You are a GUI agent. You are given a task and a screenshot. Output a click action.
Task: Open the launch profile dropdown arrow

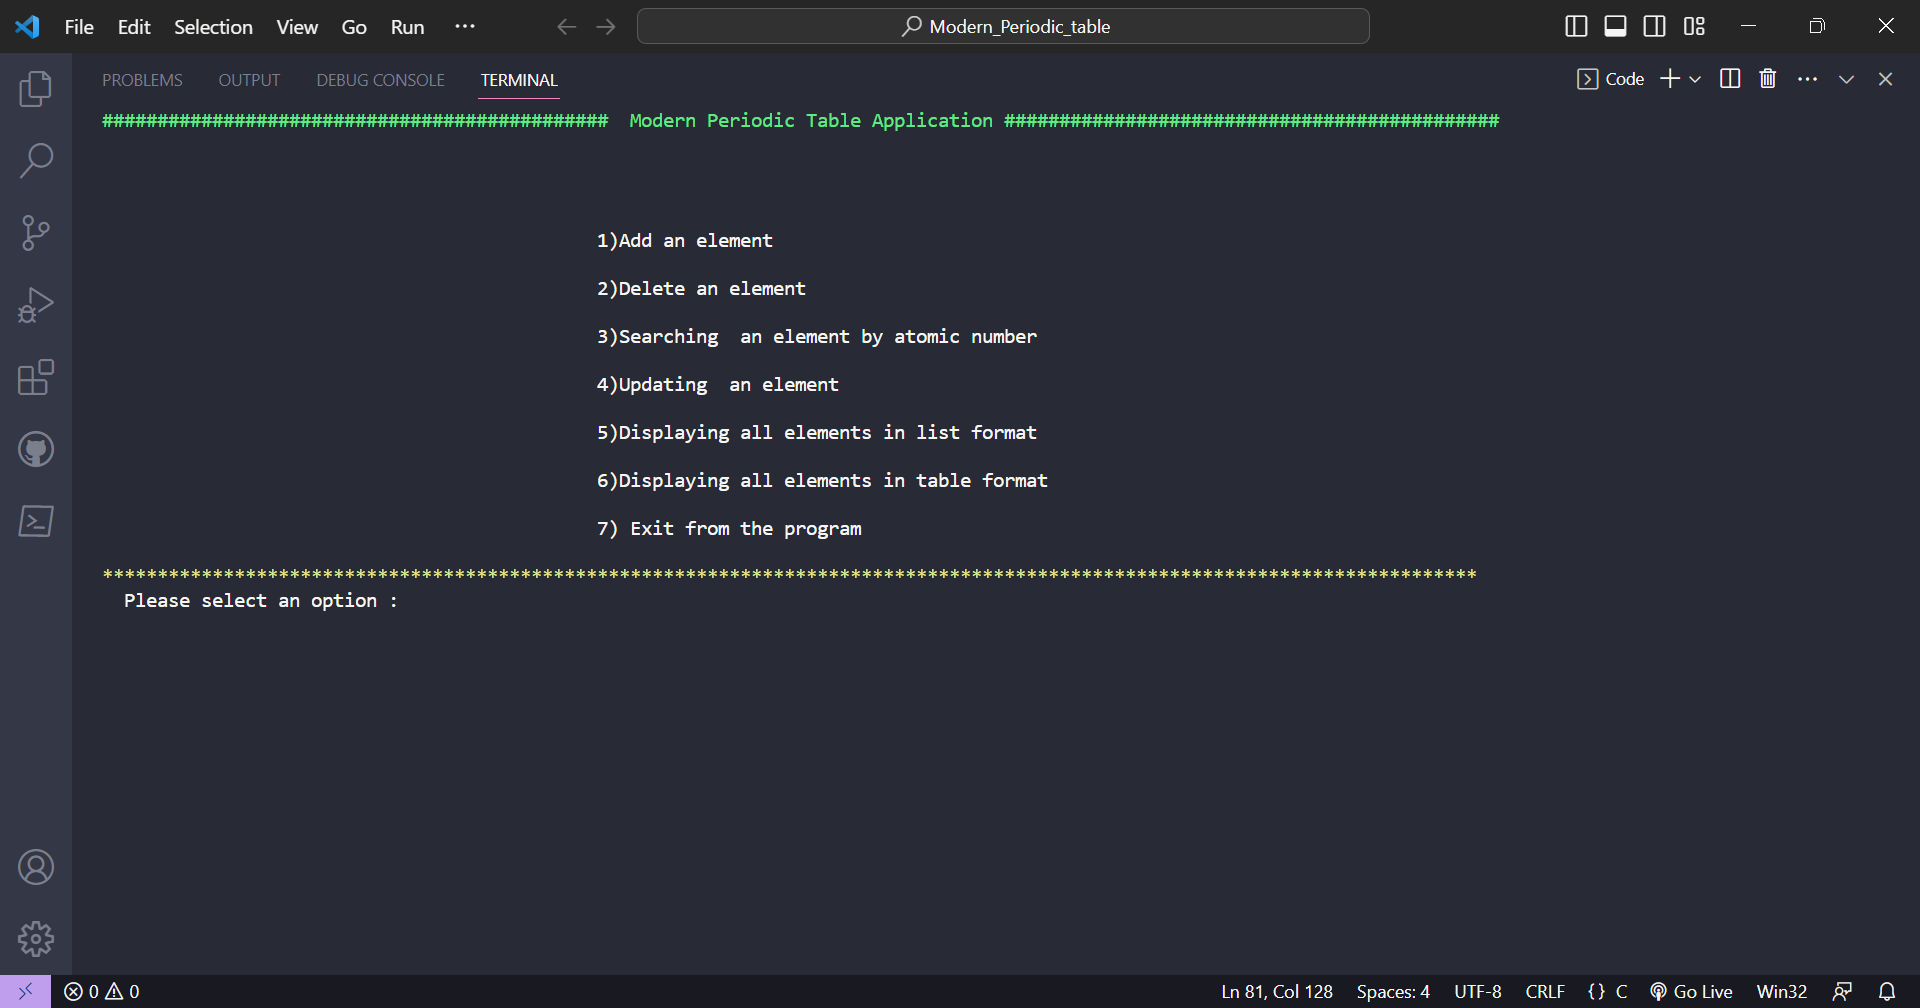click(1694, 78)
